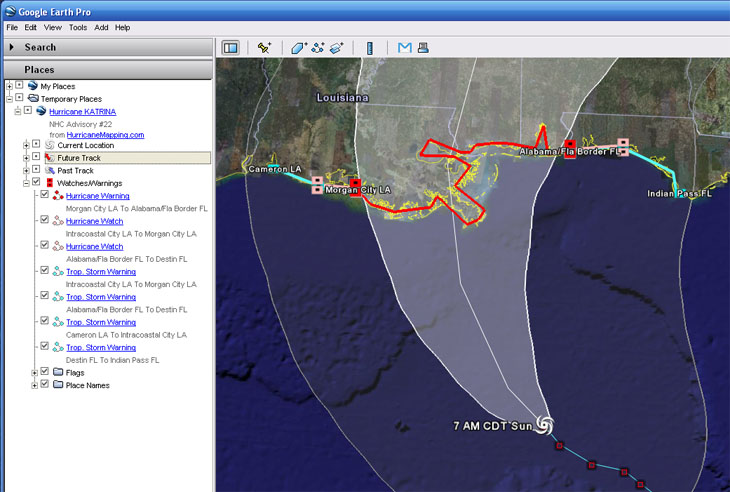Expand the Flags folder node
The image size is (730, 492).
34,373
